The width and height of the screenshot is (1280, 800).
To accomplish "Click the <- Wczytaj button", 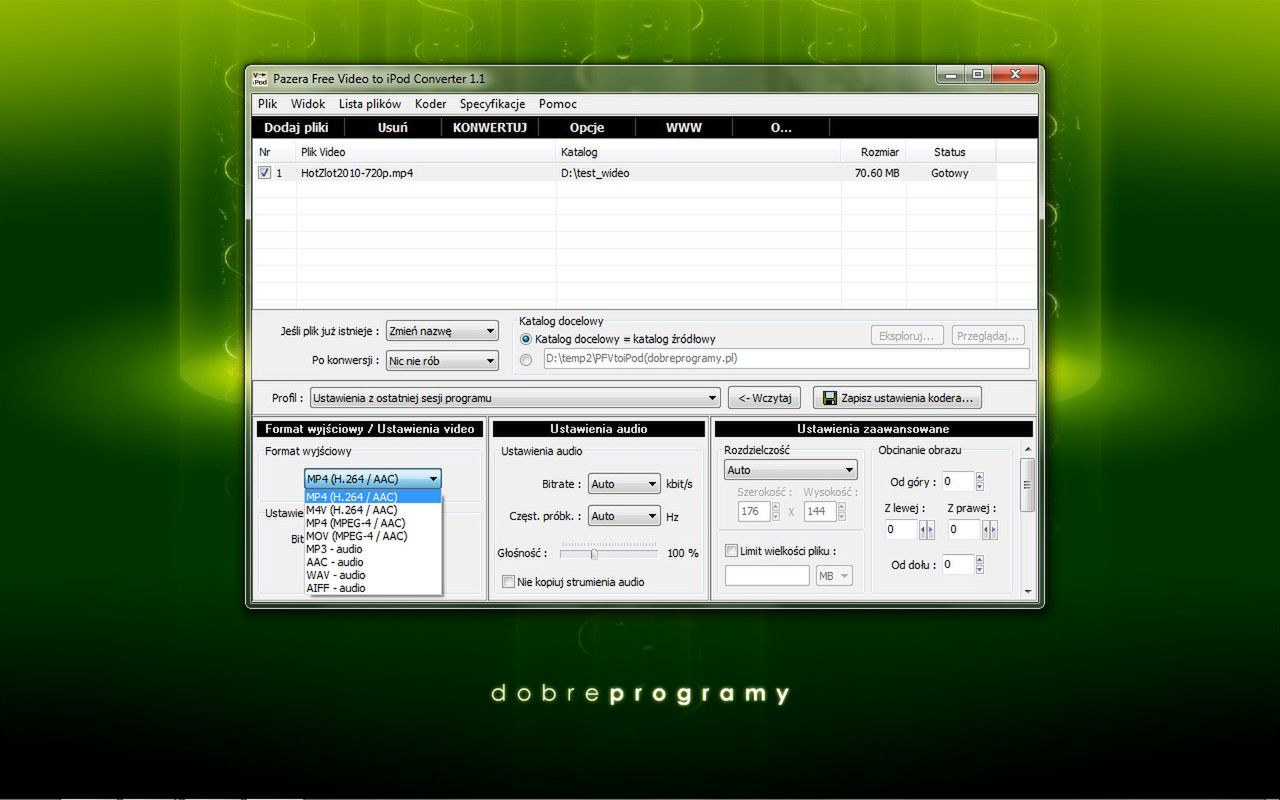I will tap(764, 398).
